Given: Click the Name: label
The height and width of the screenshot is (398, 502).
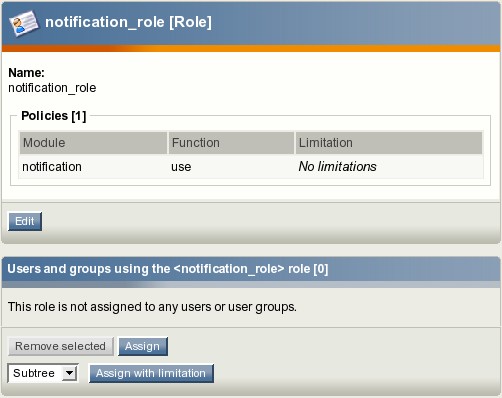Looking at the screenshot, I should [x=26, y=73].
